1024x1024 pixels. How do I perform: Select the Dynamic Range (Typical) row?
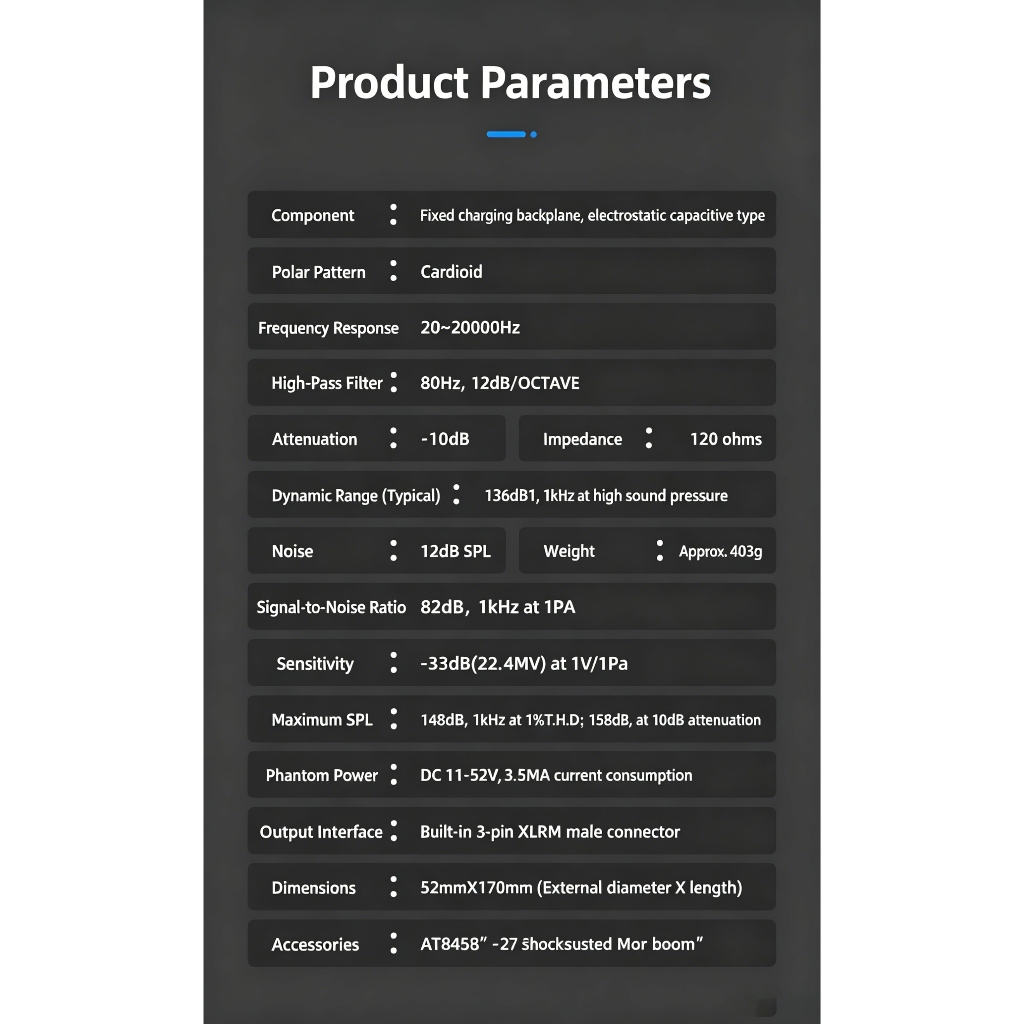(x=511, y=494)
